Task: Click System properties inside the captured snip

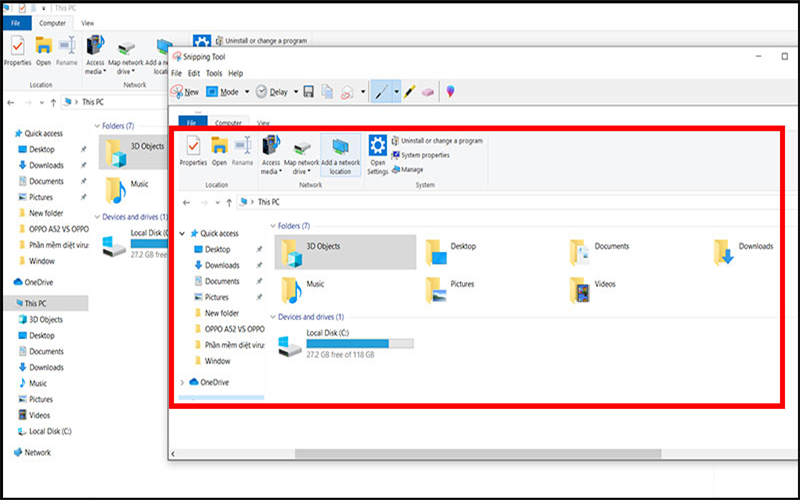Action: coord(421,155)
